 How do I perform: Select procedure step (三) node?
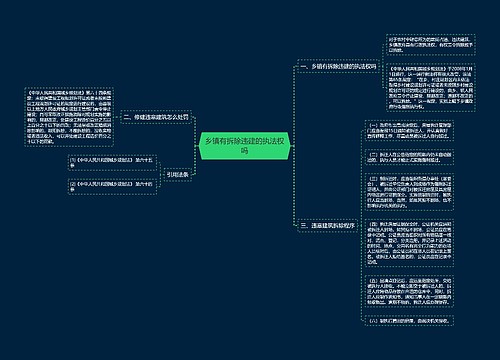point(409,192)
